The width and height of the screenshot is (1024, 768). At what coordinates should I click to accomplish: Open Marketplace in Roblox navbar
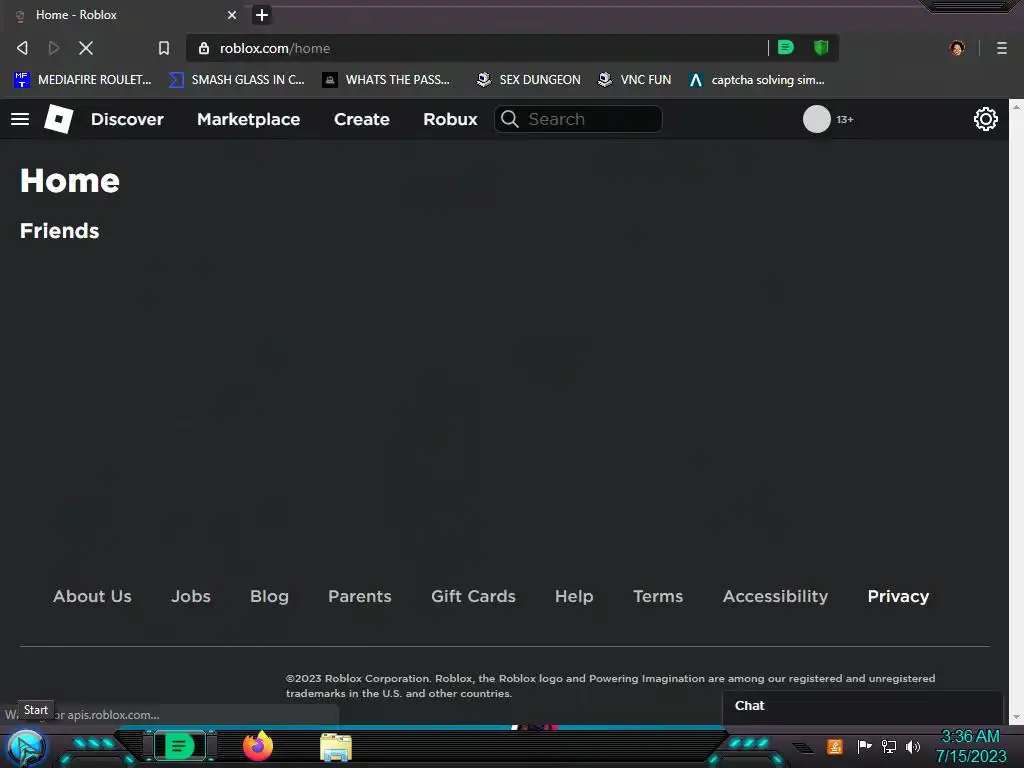[x=249, y=119]
